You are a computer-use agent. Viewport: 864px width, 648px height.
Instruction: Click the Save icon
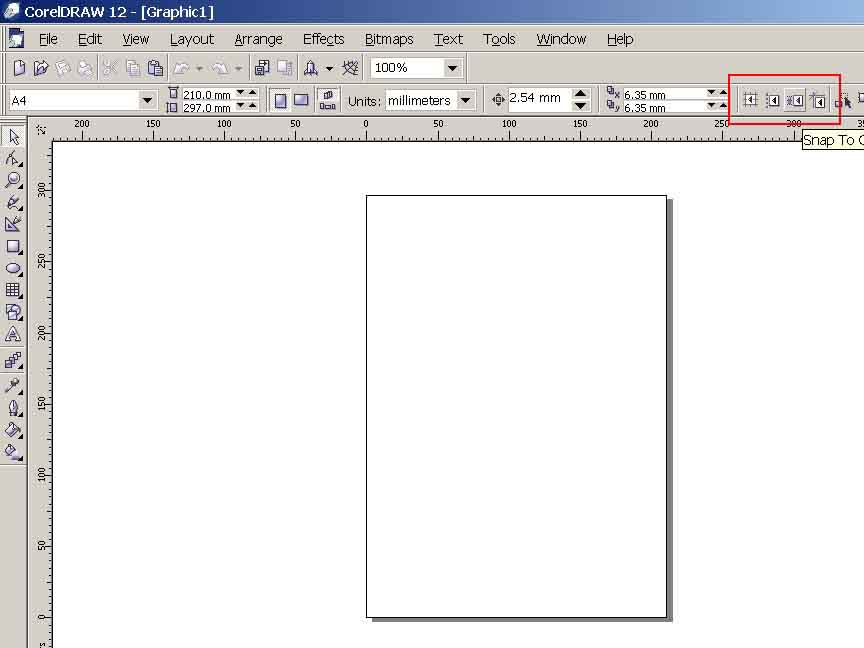pos(63,68)
